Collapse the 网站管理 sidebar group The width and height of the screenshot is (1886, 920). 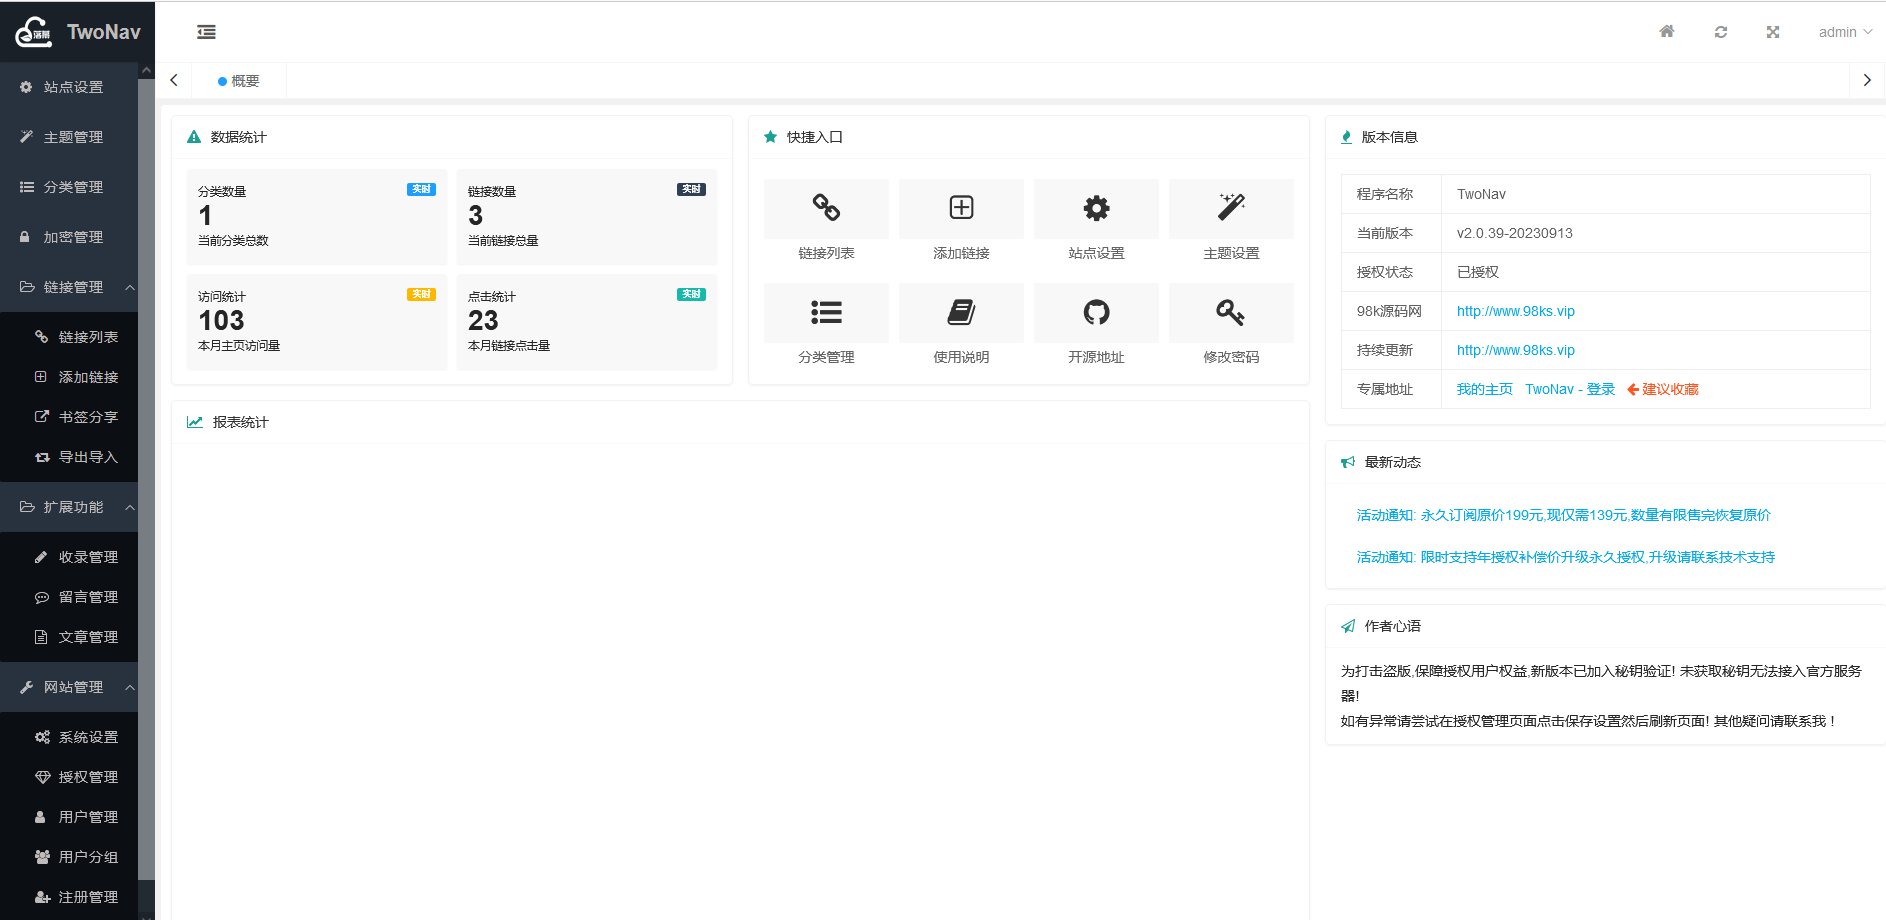(69, 687)
